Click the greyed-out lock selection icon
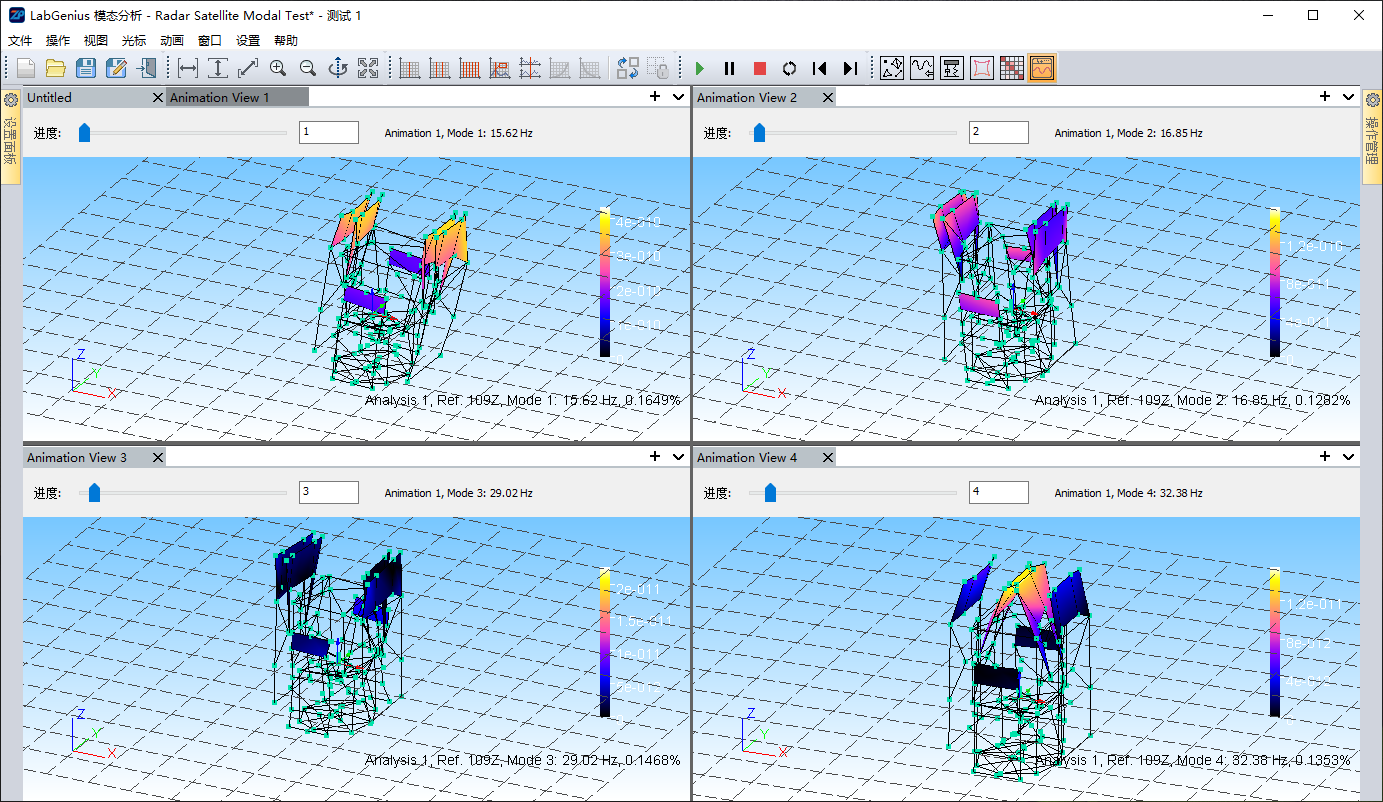This screenshot has height=802, width=1383. (x=658, y=68)
